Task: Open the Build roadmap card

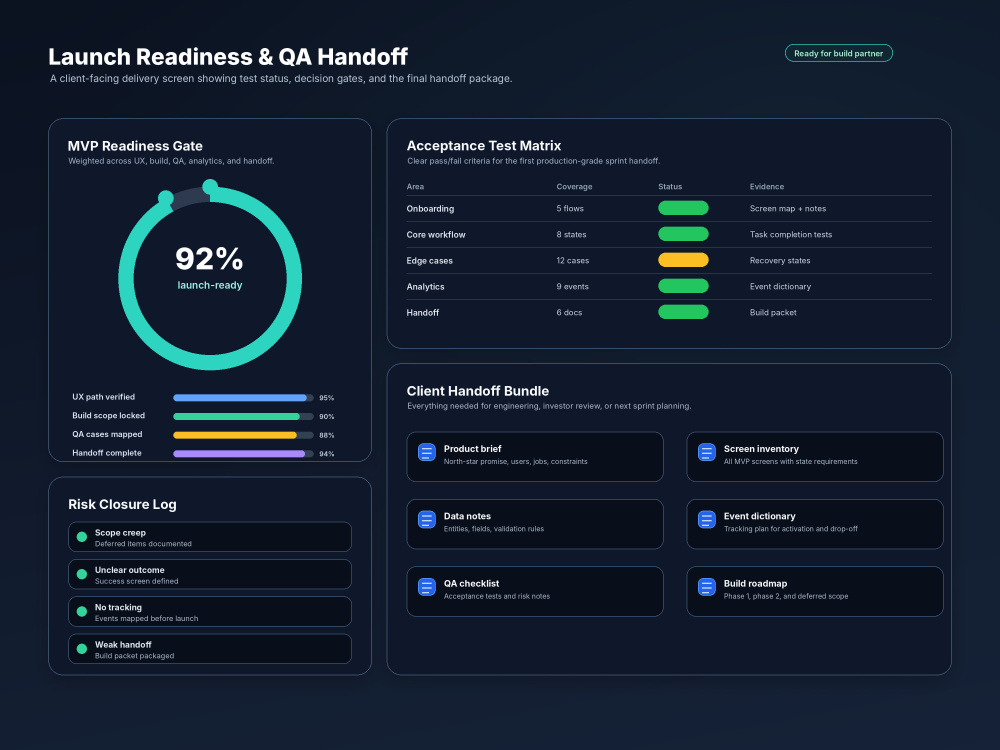Action: pyautogui.click(x=814, y=591)
